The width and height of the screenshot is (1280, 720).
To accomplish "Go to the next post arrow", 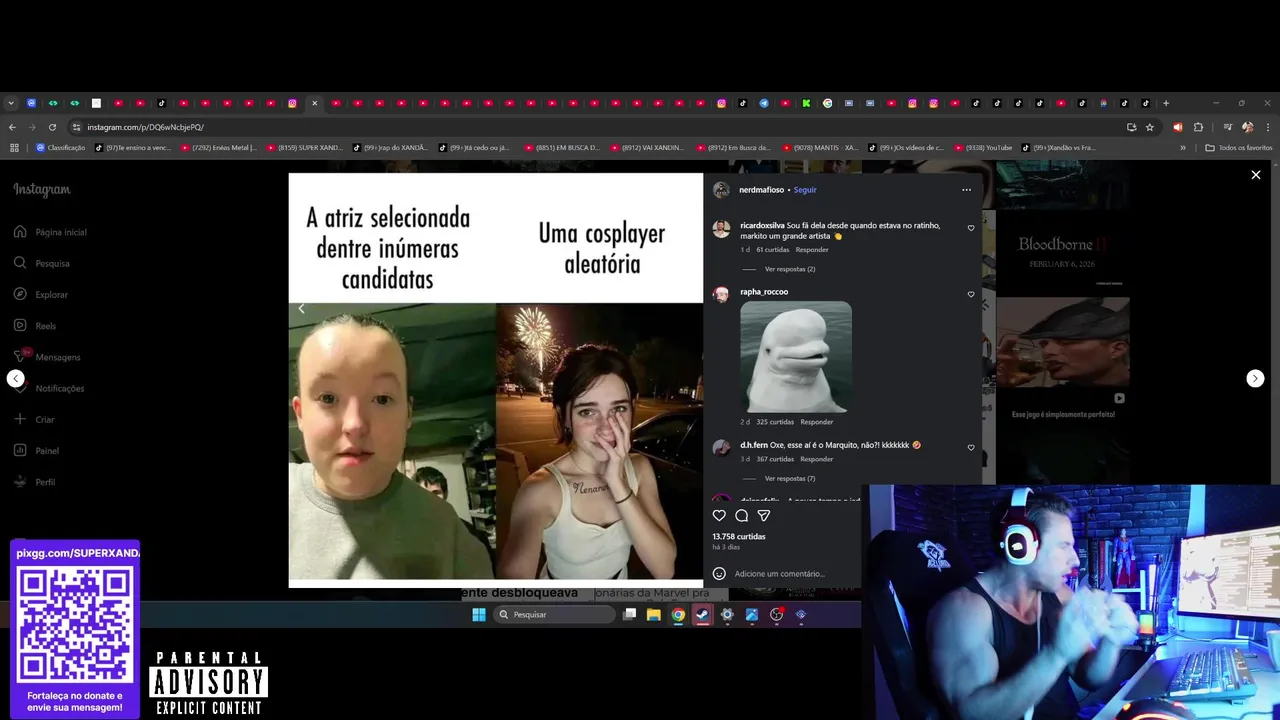I will [1255, 379].
